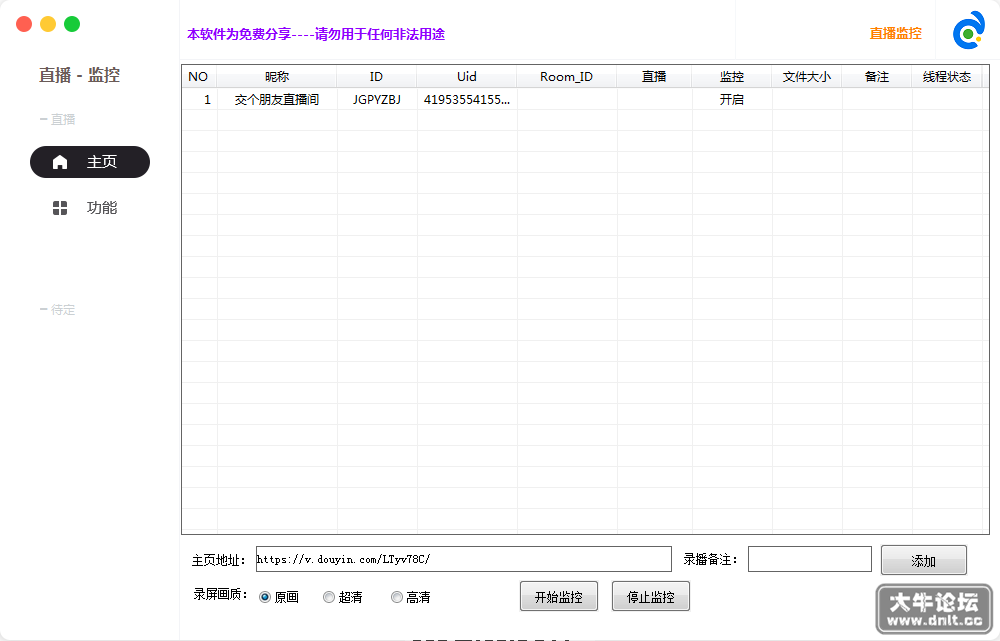Image resolution: width=1000 pixels, height=641 pixels.
Task: Click the yellow minimize window dot
Action: [x=48, y=24]
